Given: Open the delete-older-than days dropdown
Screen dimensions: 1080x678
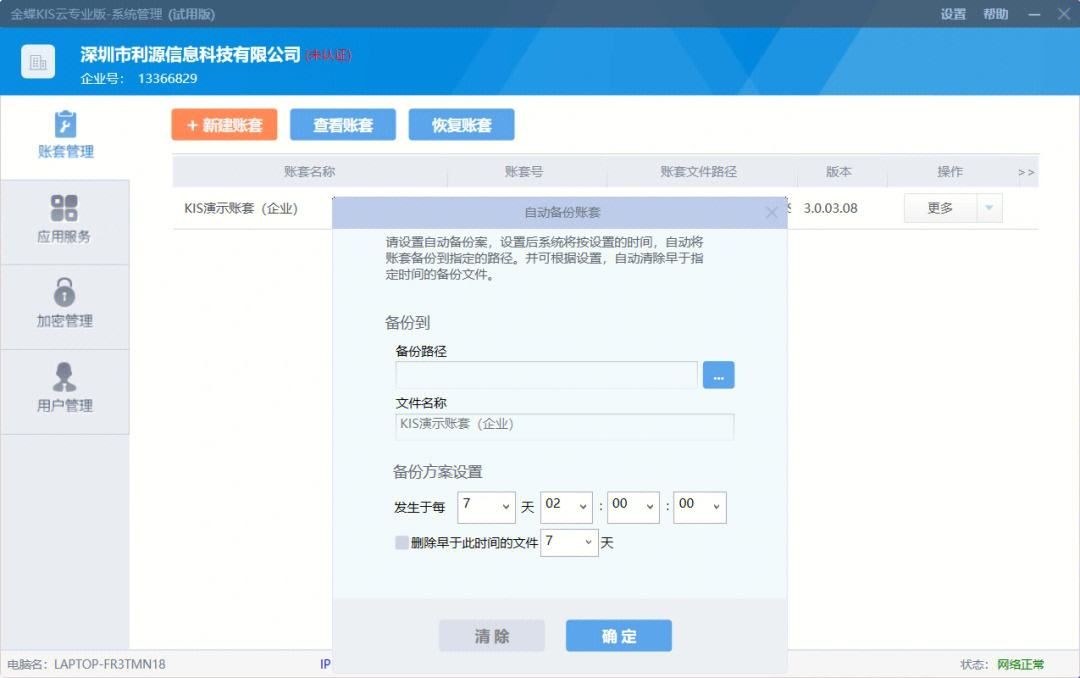Looking at the screenshot, I should click(569, 542).
